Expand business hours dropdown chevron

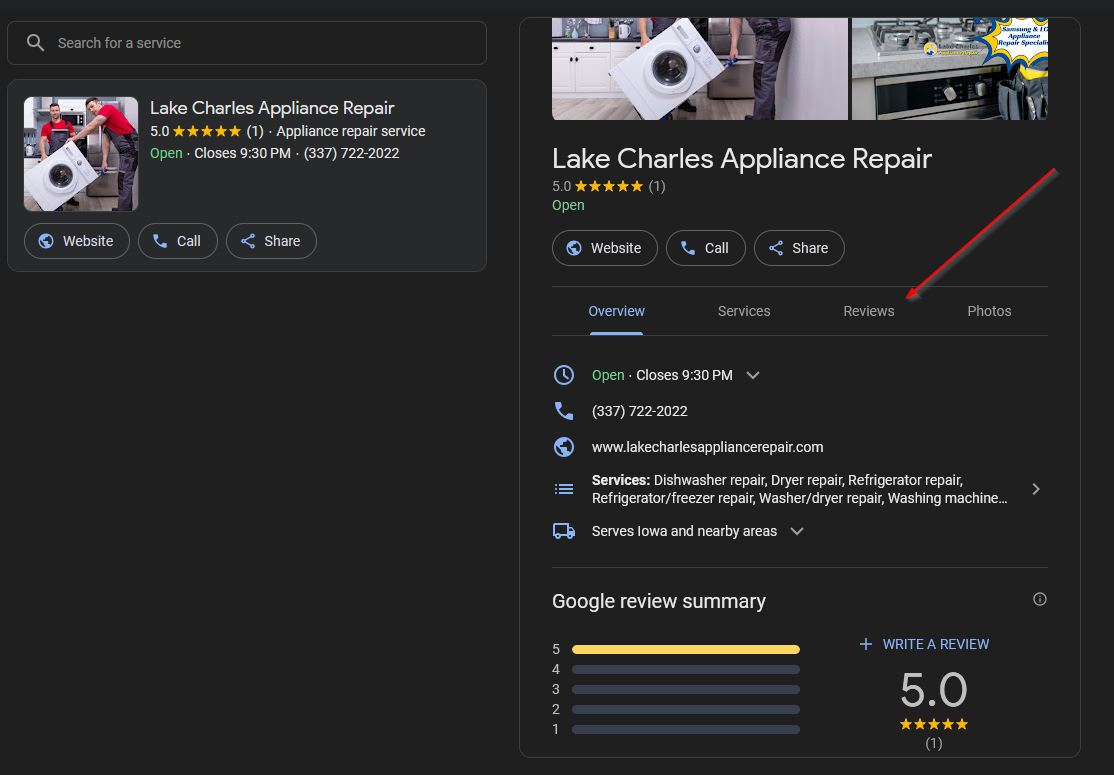click(753, 375)
